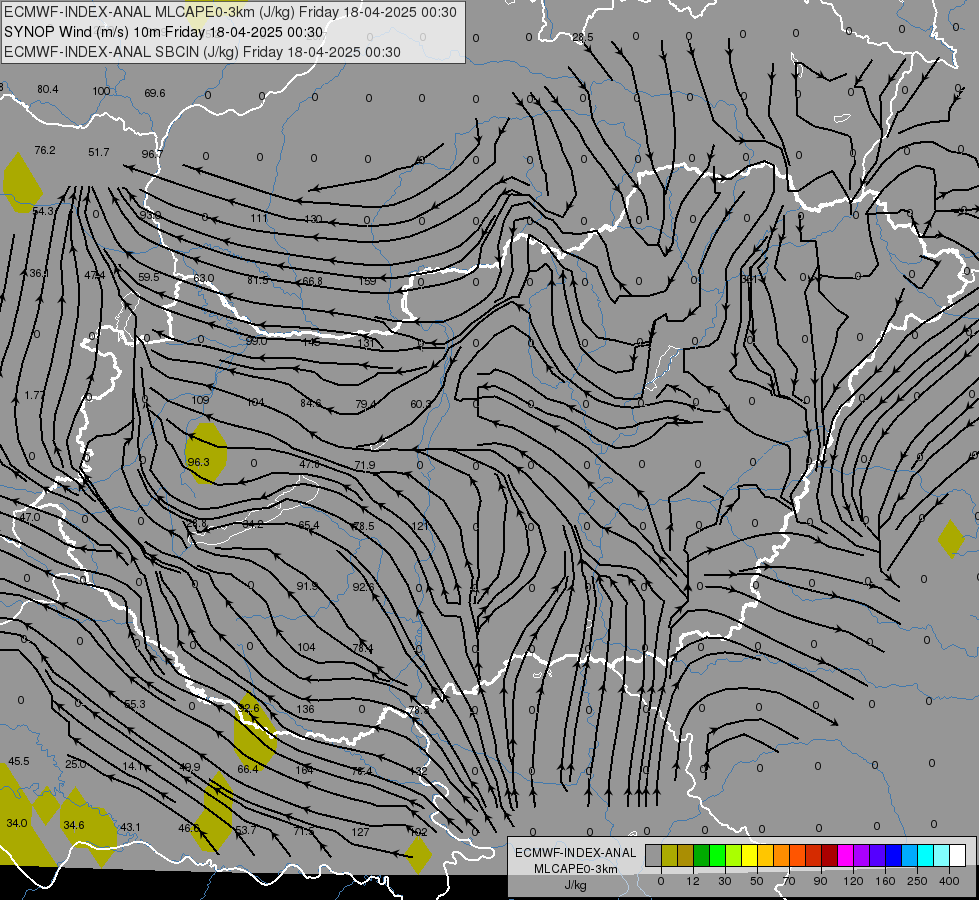Image resolution: width=979 pixels, height=900 pixels.
Task: Click the map value 1.77
Action: [x=34, y=395]
